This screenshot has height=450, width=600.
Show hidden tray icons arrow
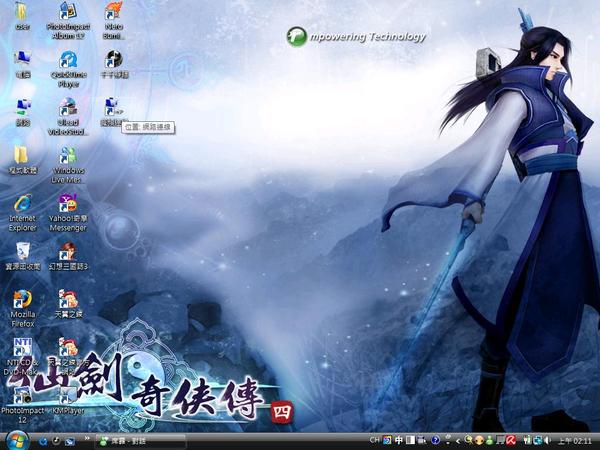click(x=458, y=441)
